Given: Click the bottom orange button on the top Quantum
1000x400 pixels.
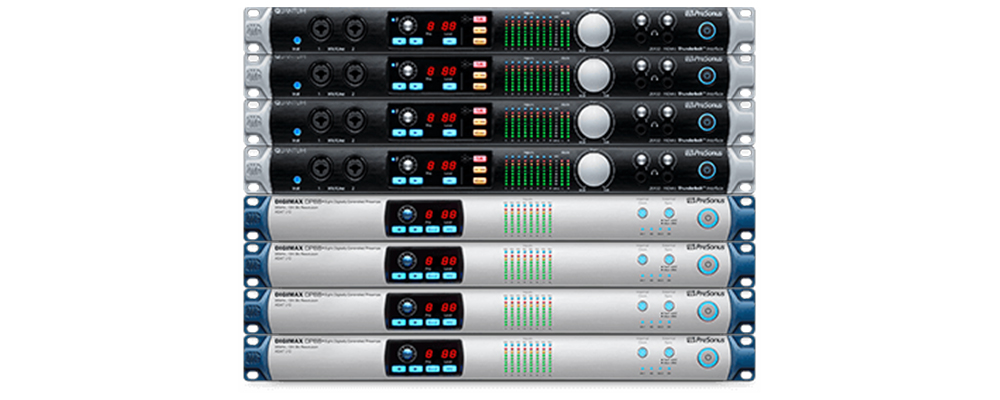Looking at the screenshot, I should click(x=480, y=40).
